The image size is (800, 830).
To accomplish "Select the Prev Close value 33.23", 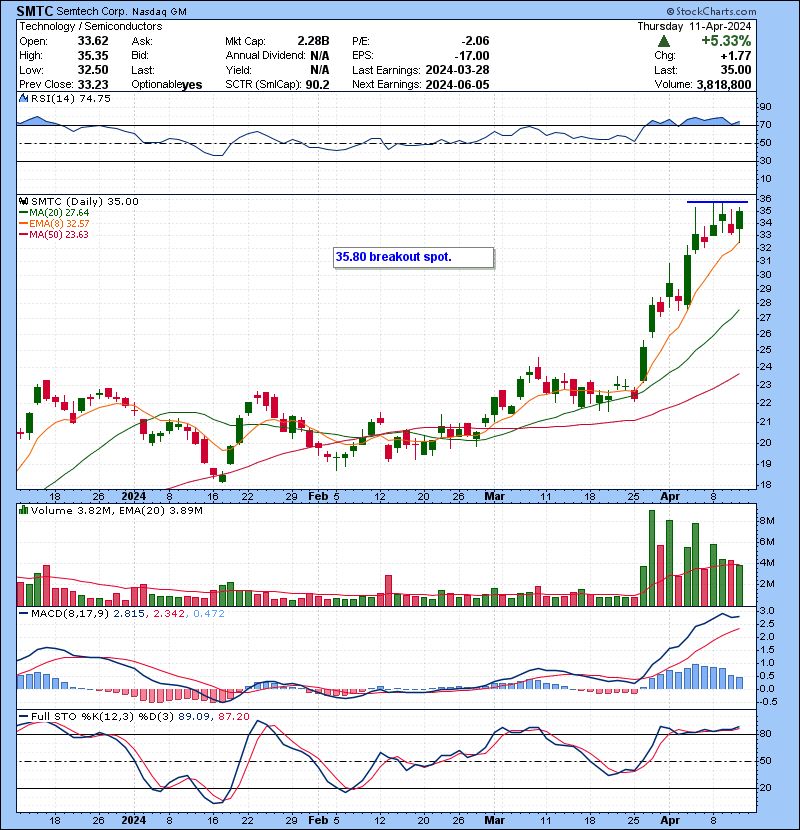I will tap(93, 85).
